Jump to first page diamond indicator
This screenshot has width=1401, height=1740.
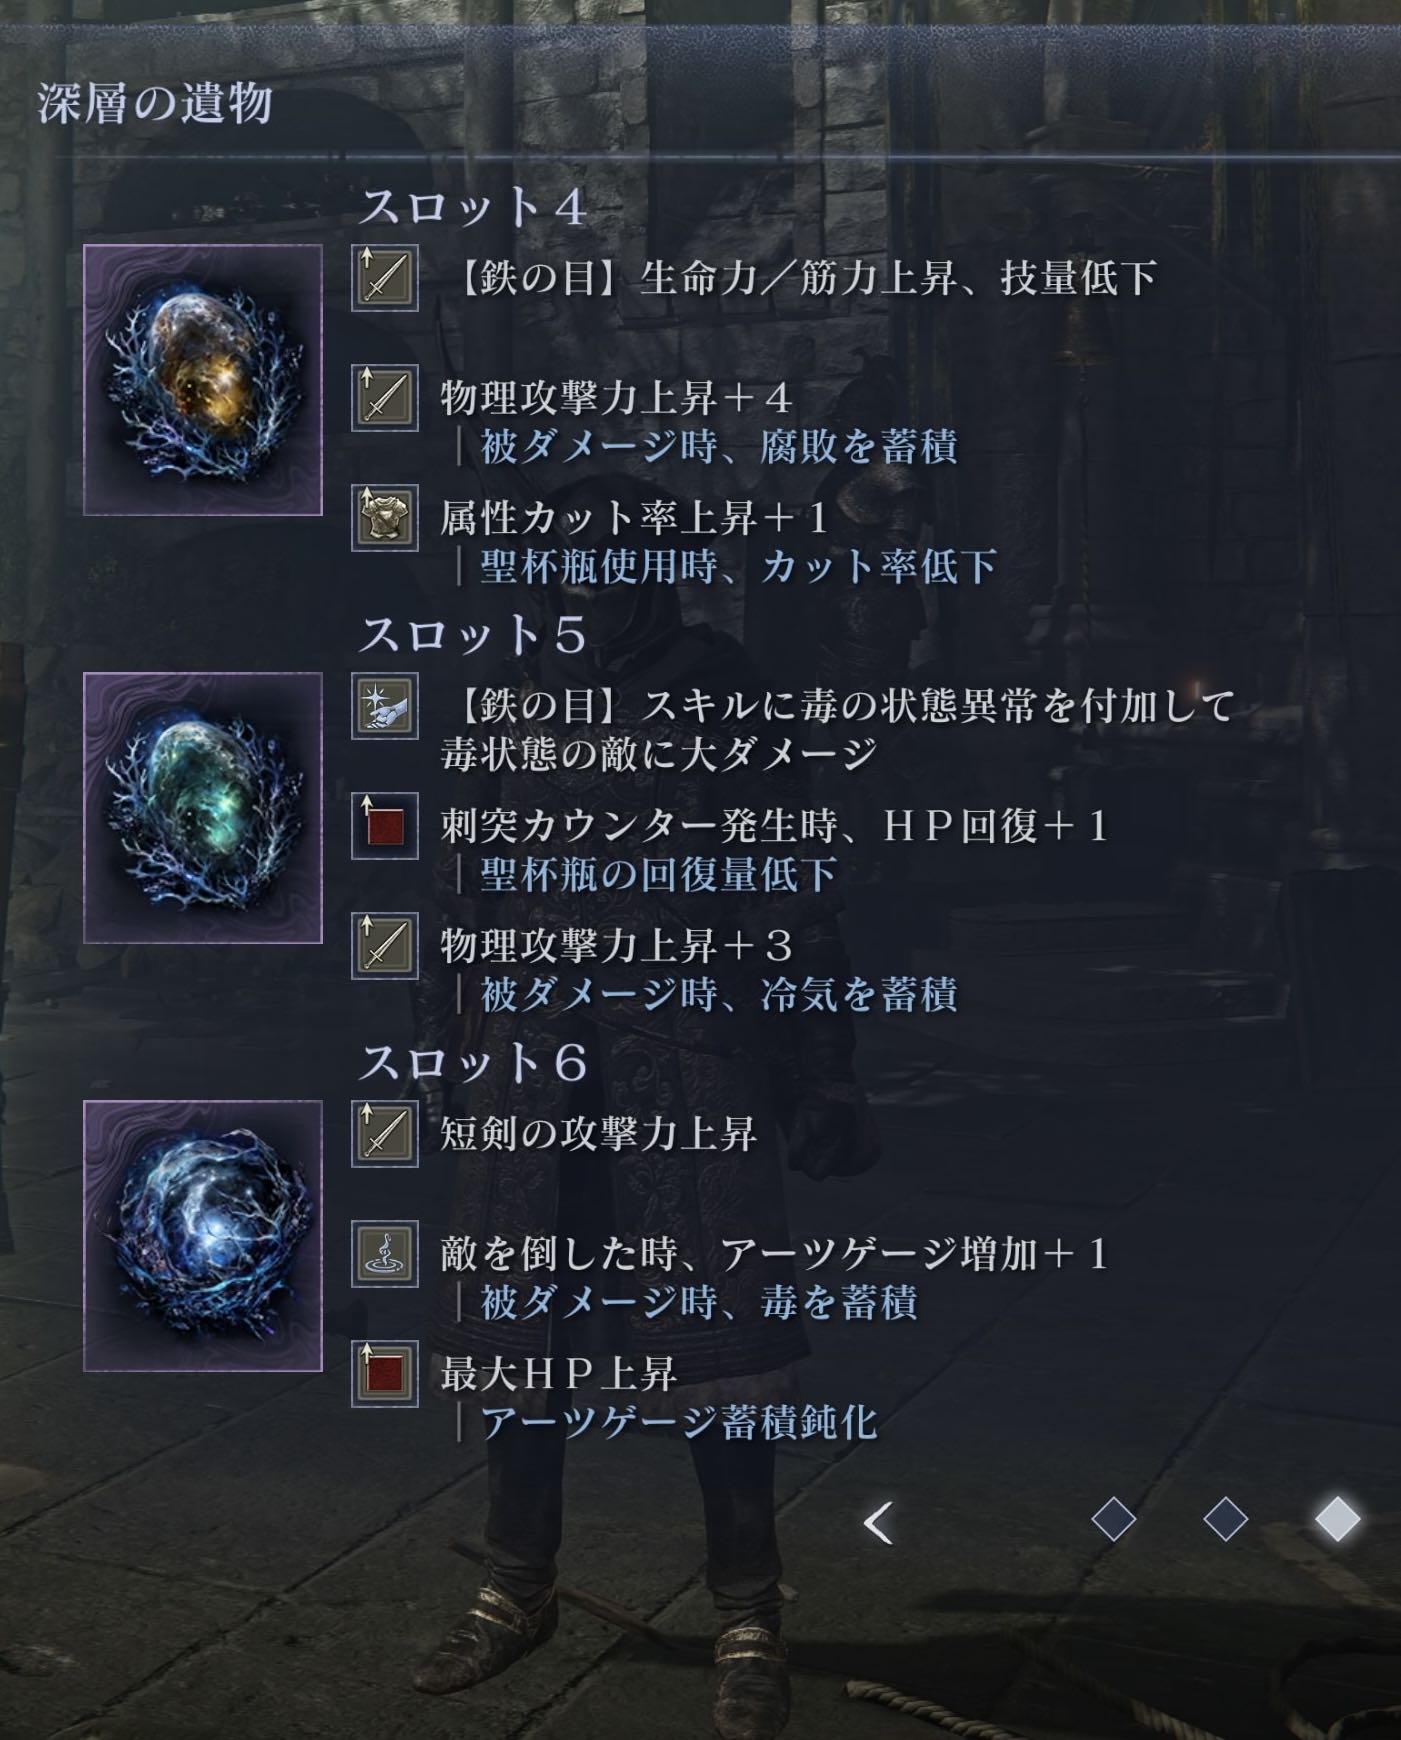pos(1113,1521)
